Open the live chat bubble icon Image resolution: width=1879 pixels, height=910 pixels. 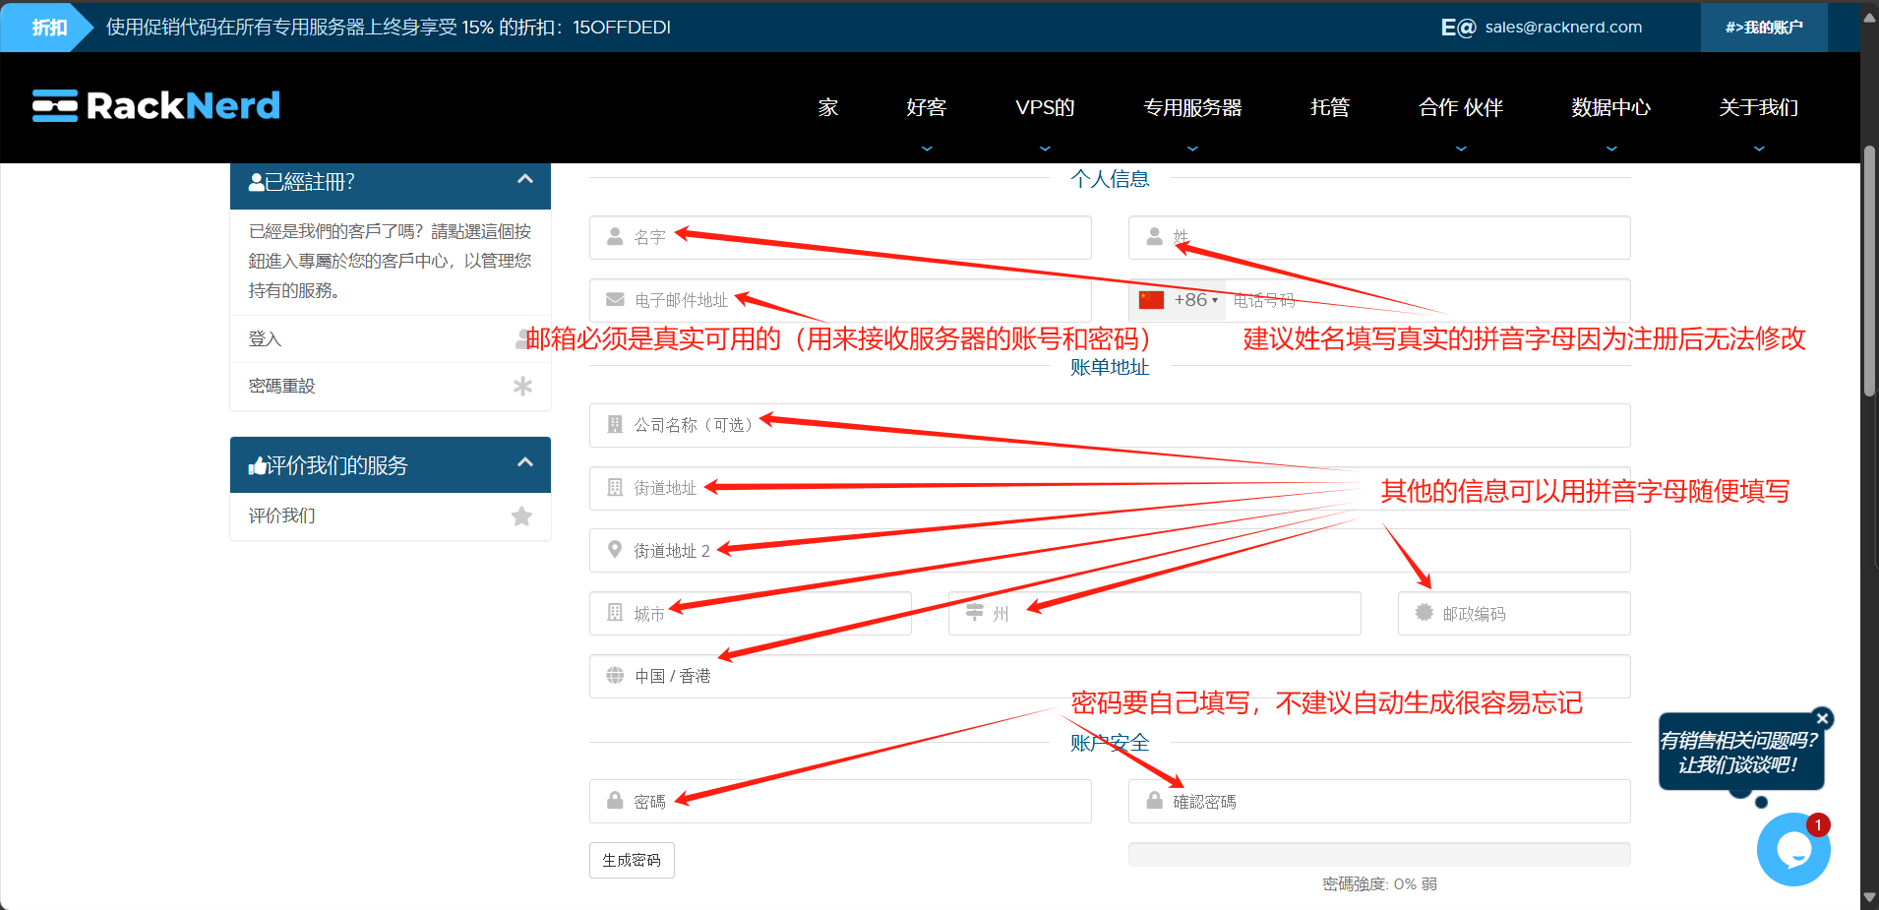tap(1793, 850)
